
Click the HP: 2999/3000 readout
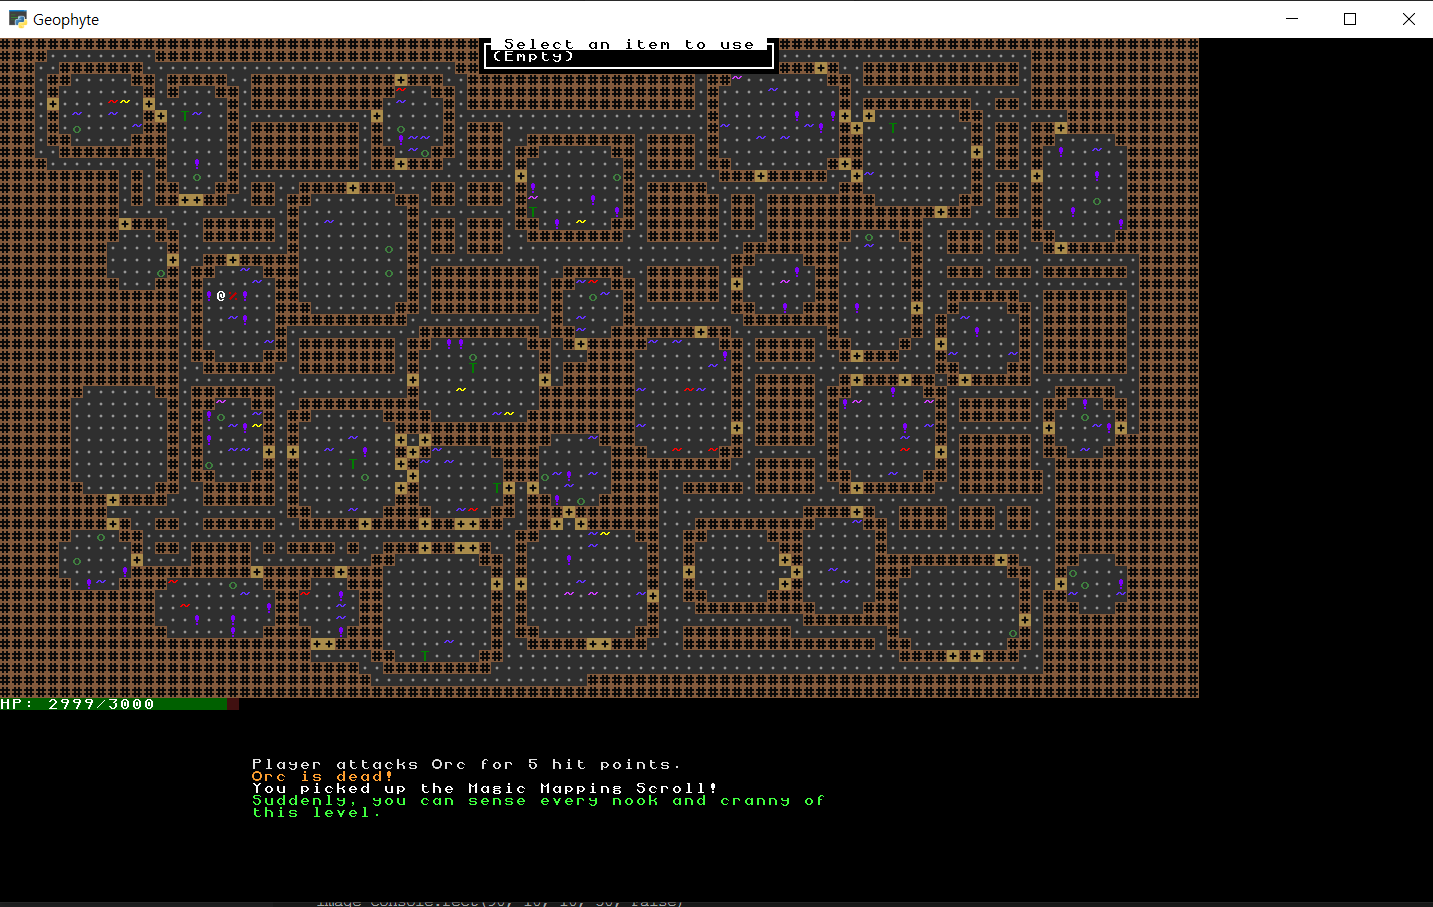pos(78,704)
